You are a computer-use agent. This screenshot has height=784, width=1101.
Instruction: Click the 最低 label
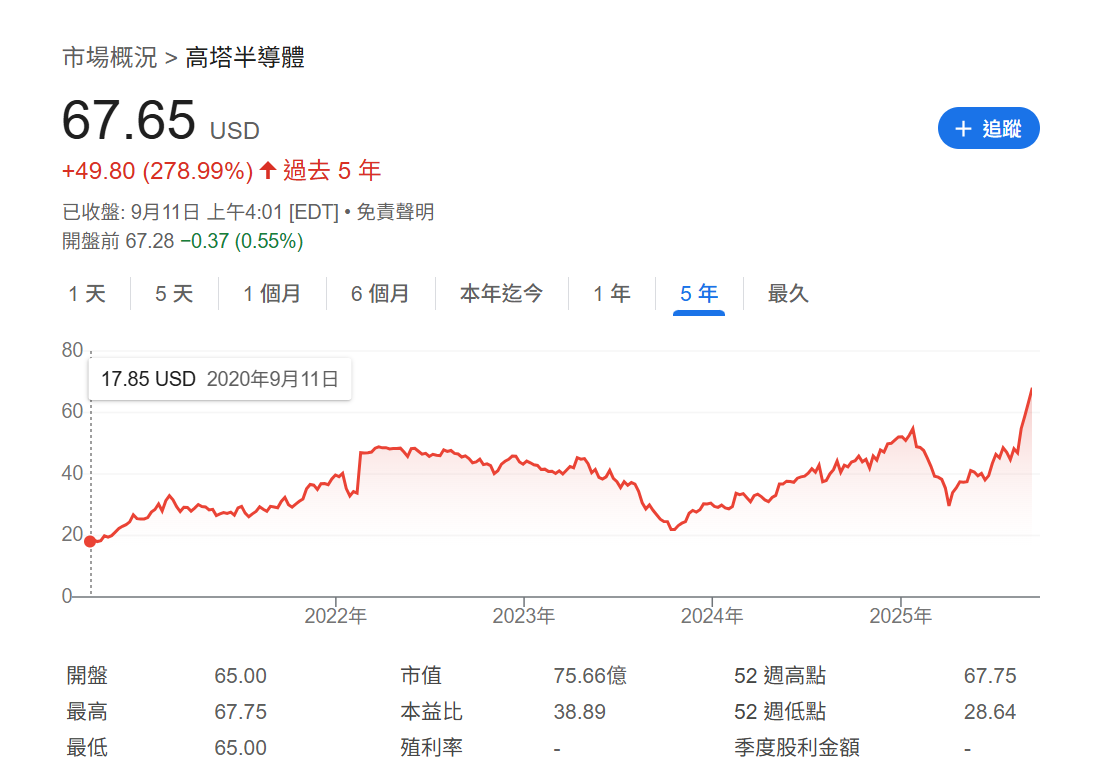point(87,748)
